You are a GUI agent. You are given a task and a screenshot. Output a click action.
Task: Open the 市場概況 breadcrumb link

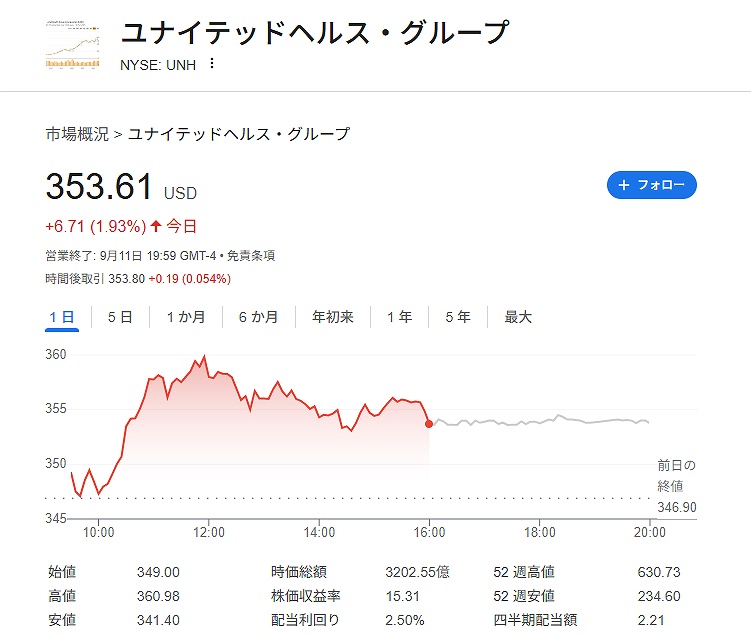click(77, 133)
